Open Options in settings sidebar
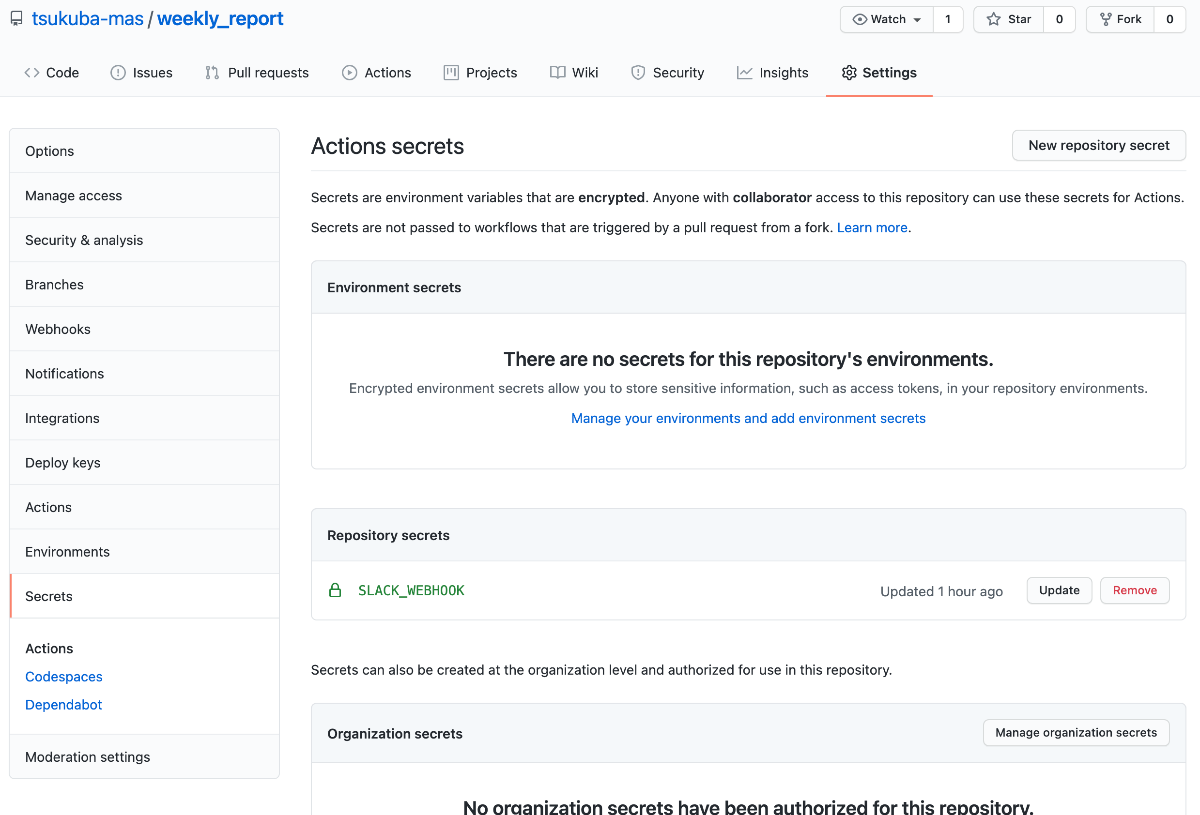The width and height of the screenshot is (1200, 815). 144,151
